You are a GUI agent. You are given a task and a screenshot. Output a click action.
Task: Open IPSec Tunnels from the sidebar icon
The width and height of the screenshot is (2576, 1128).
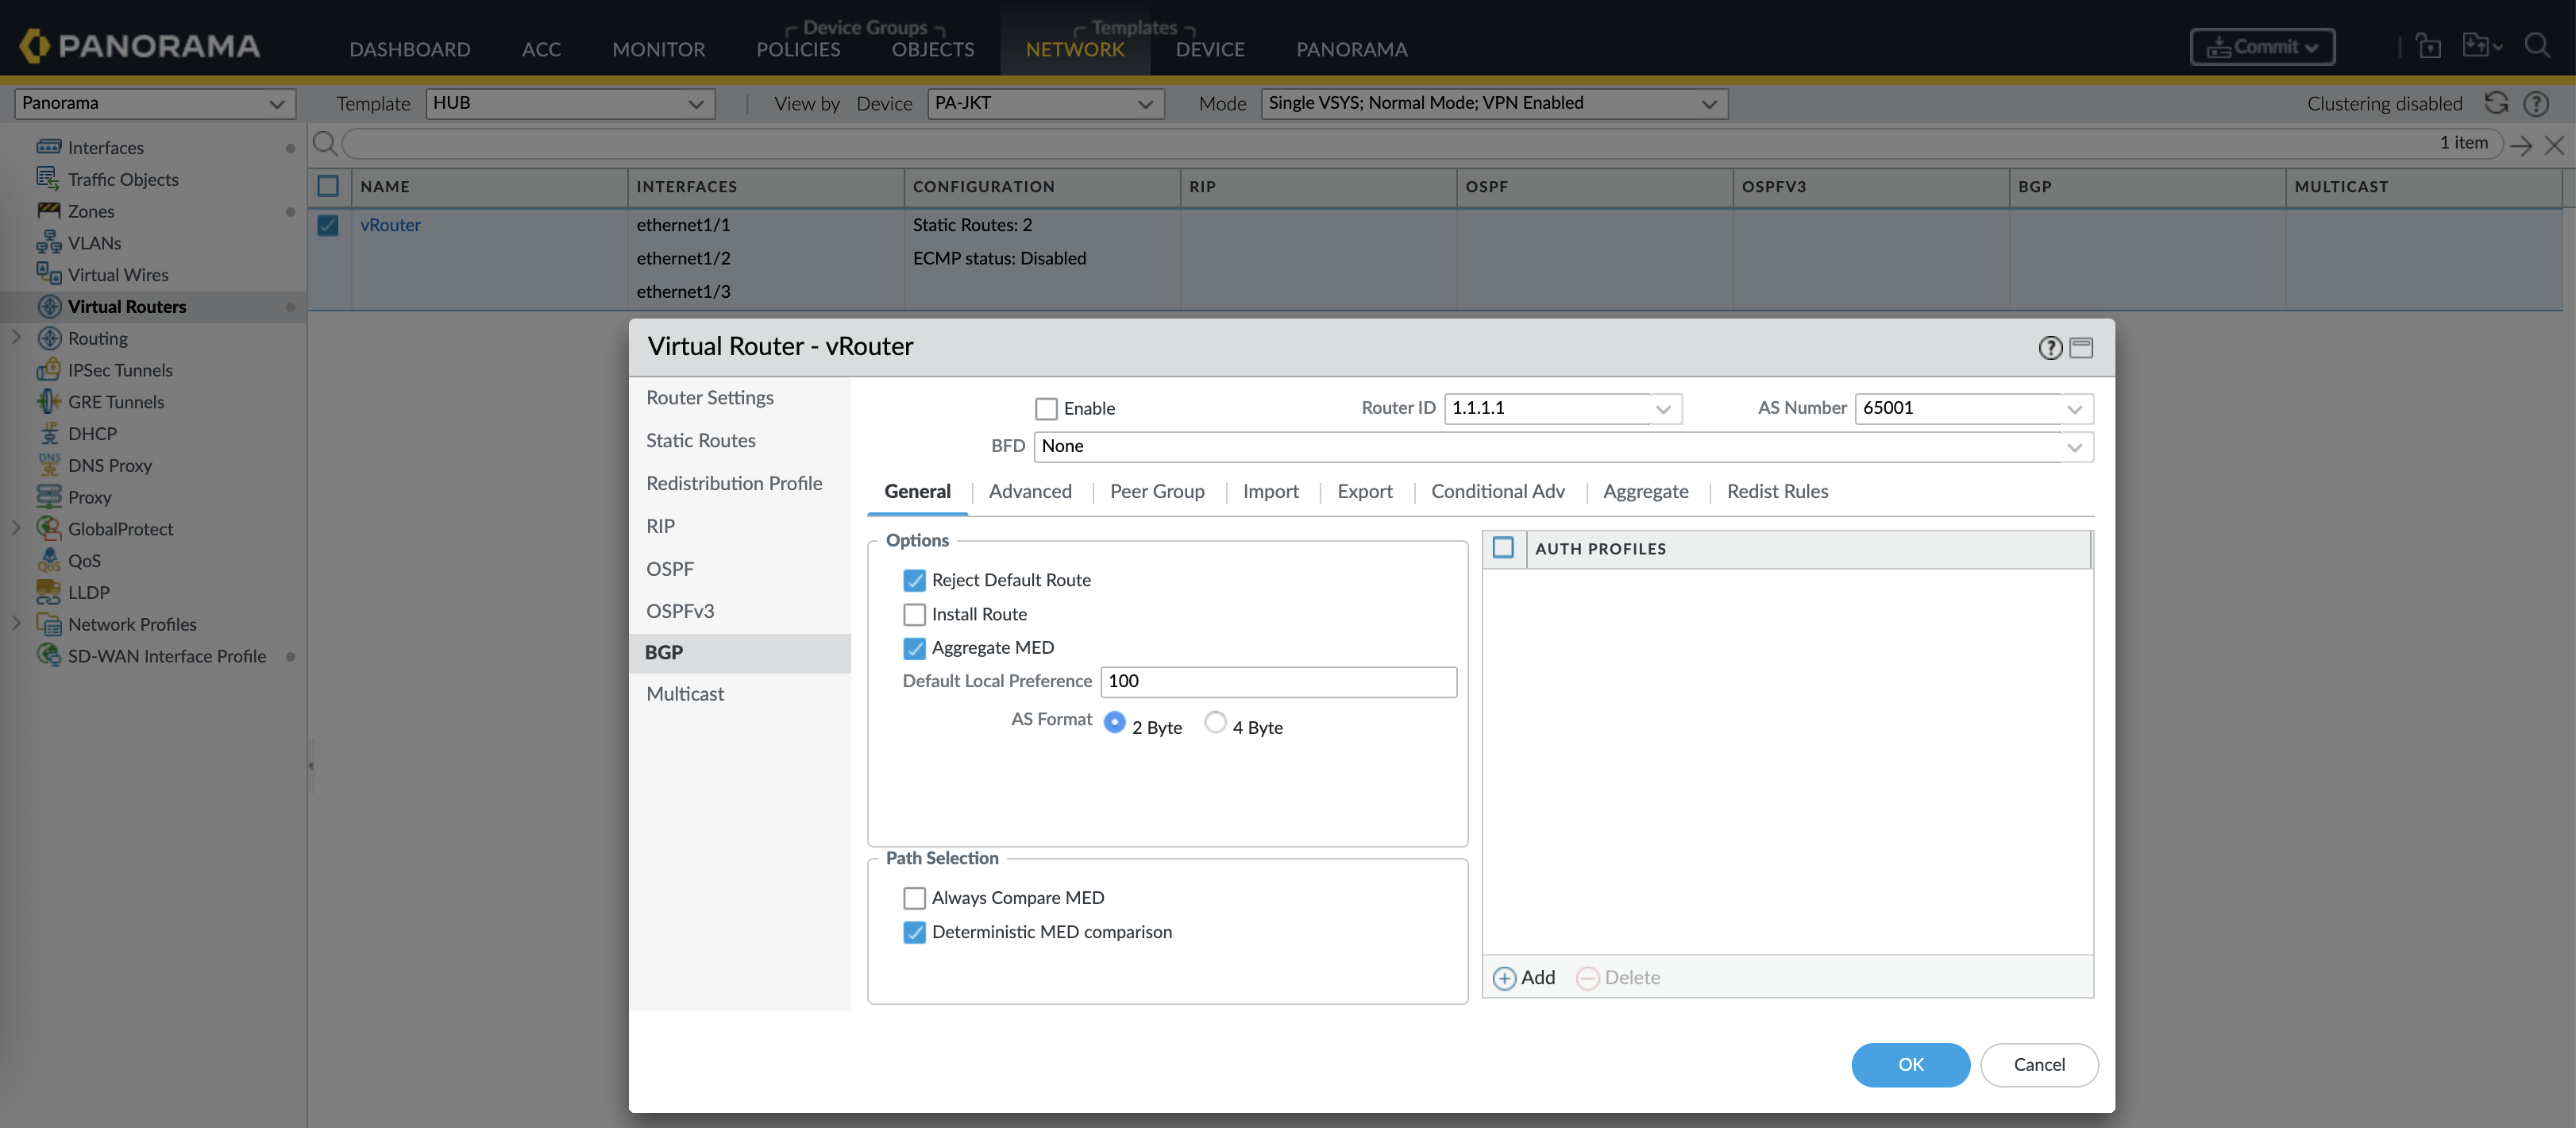(x=48, y=370)
